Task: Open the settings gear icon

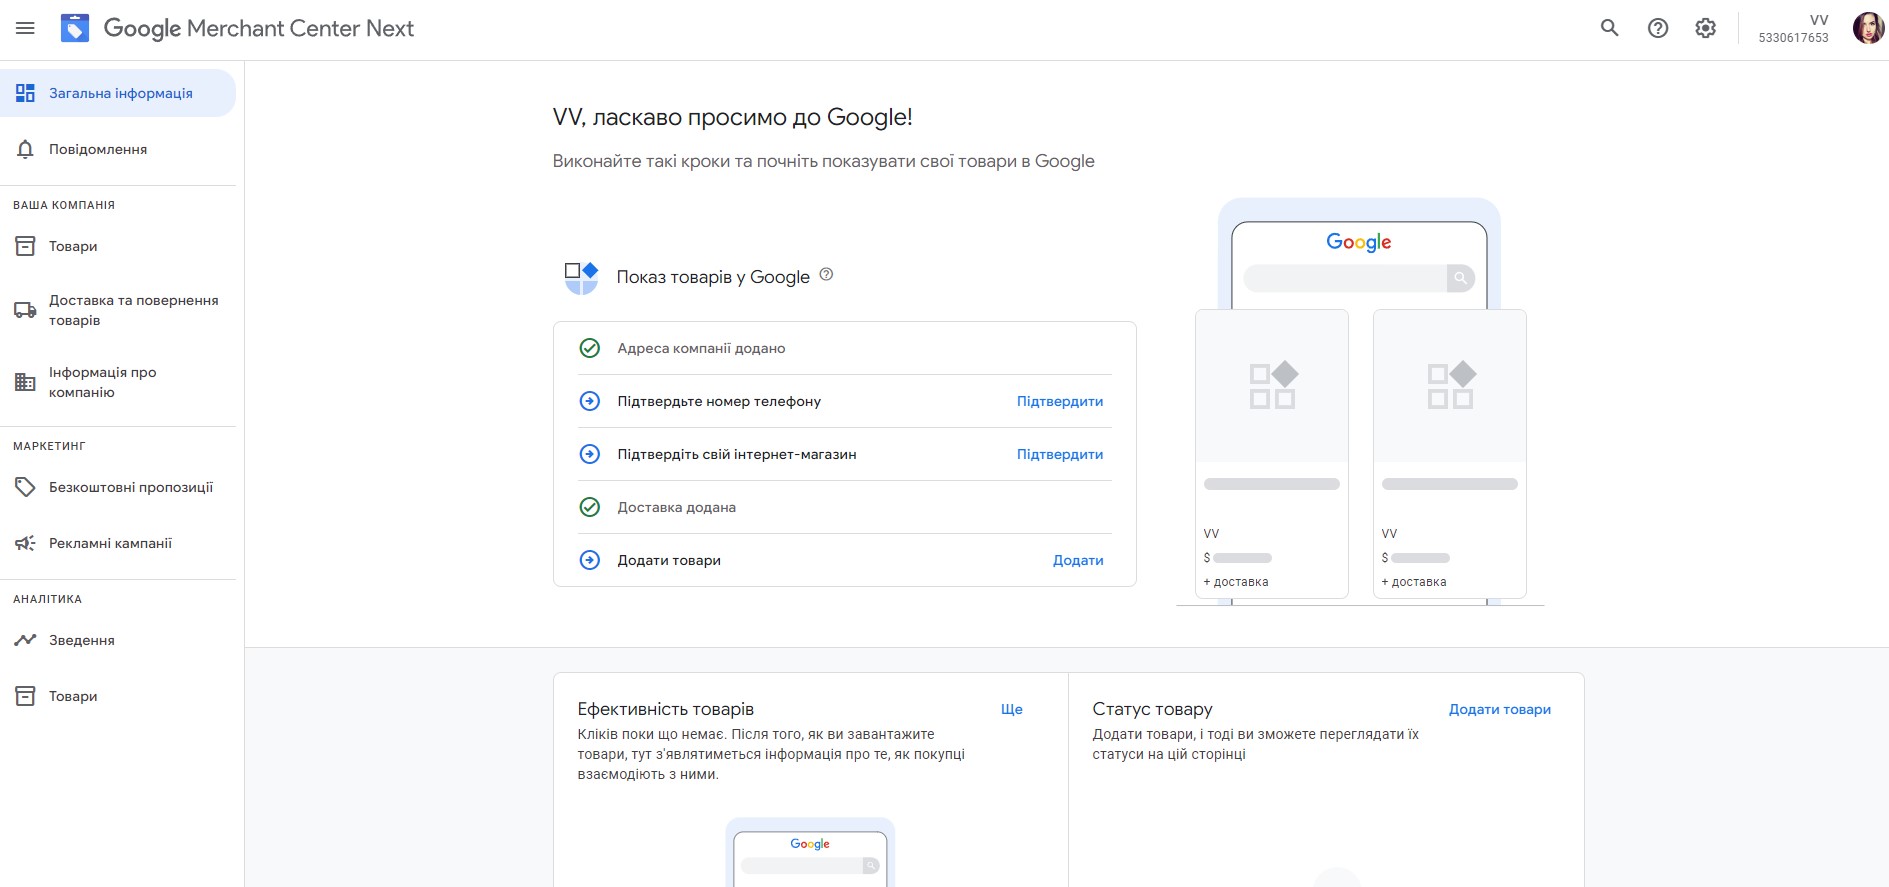Action: tap(1705, 28)
